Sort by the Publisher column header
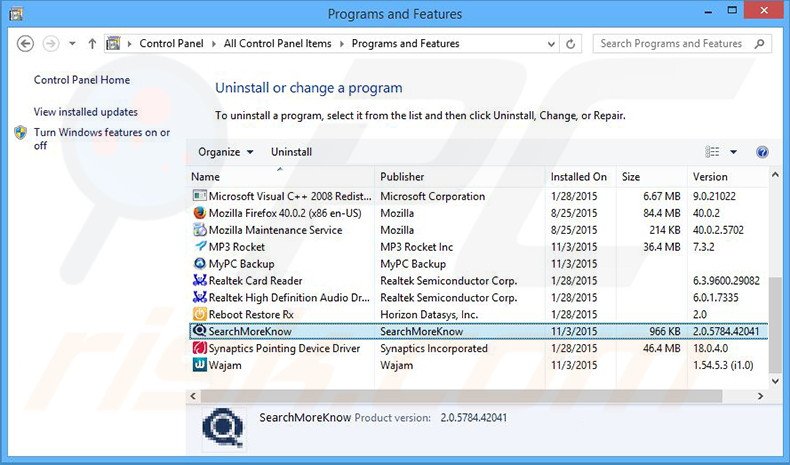Screen dimensions: 790x465 pos(459,177)
